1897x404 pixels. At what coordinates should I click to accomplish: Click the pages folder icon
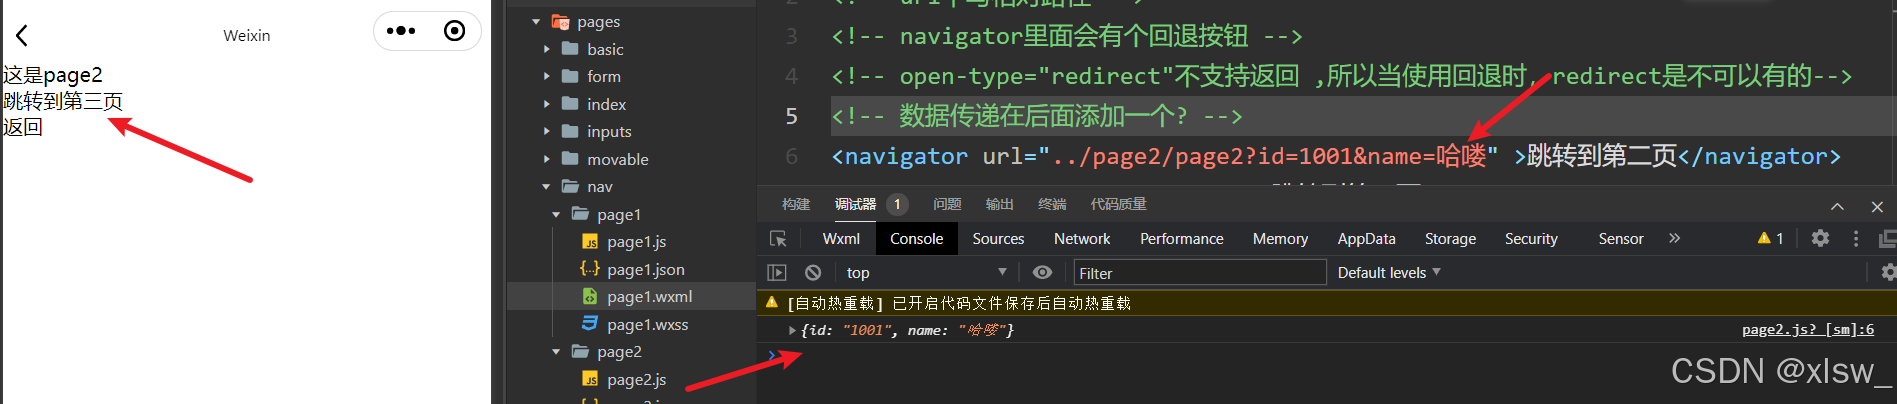561,22
